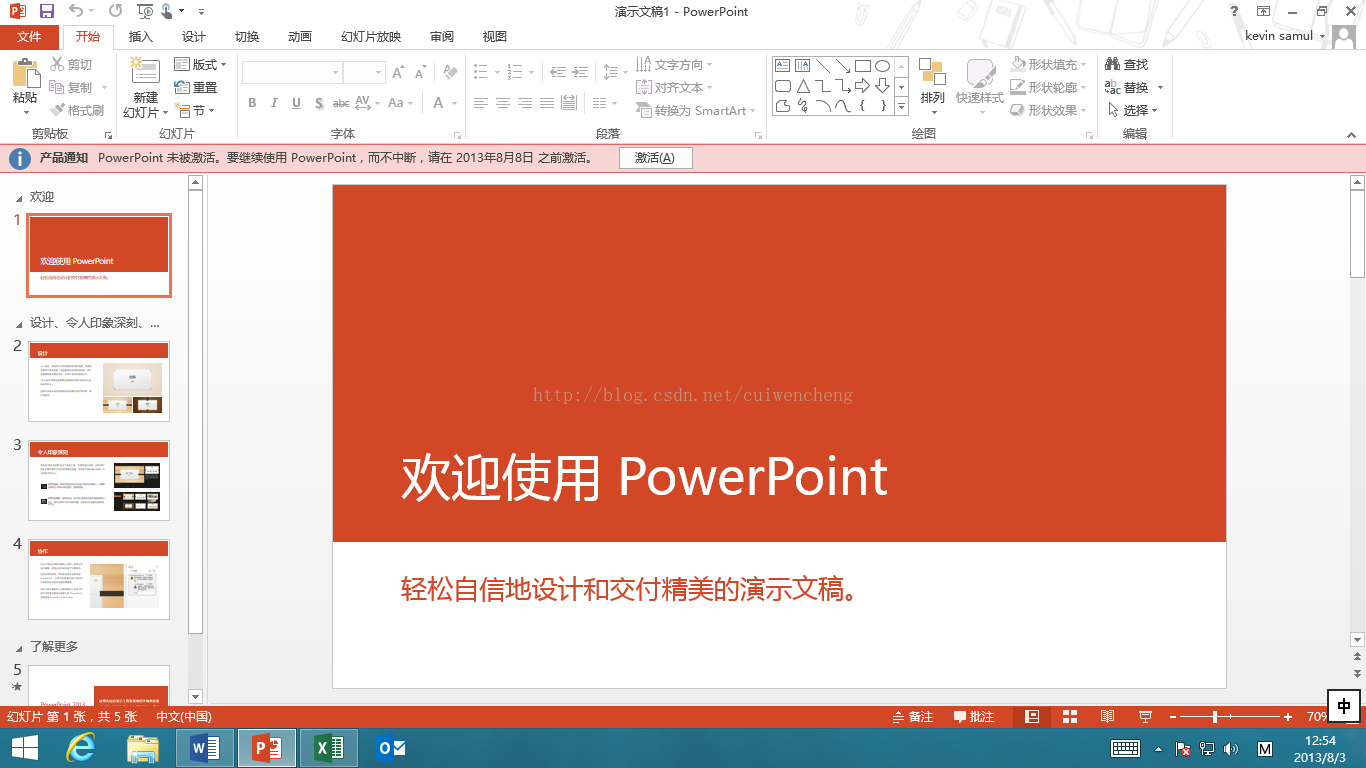Viewport: 1366px width, 768px height.
Task: Click the 中文(中国) language in status bar
Action: (x=184, y=716)
